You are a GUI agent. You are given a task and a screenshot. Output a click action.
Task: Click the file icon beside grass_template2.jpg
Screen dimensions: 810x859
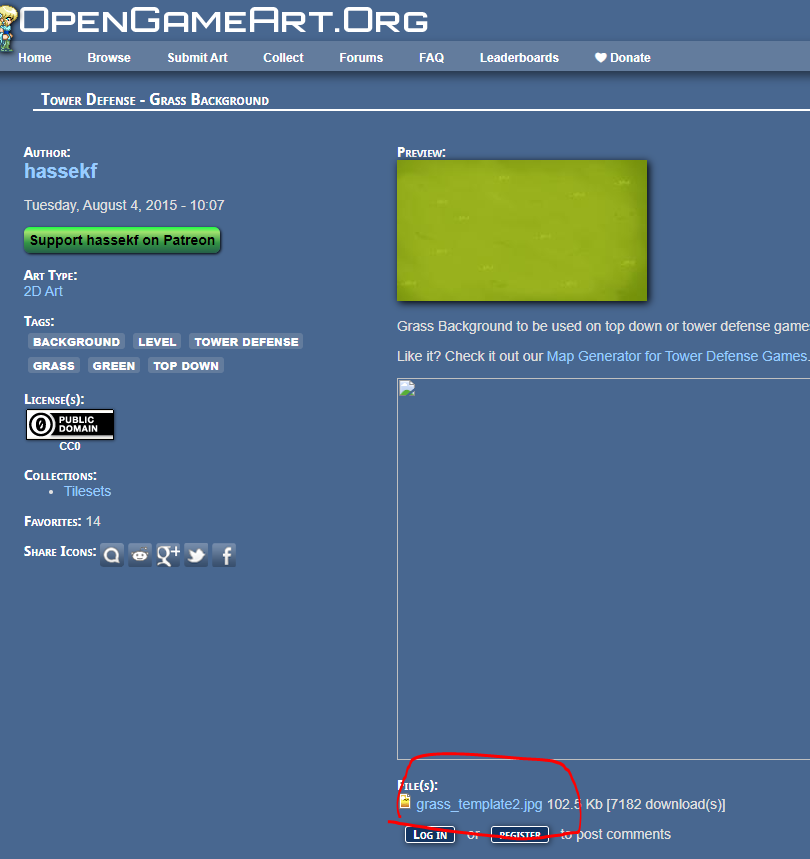click(x=405, y=802)
